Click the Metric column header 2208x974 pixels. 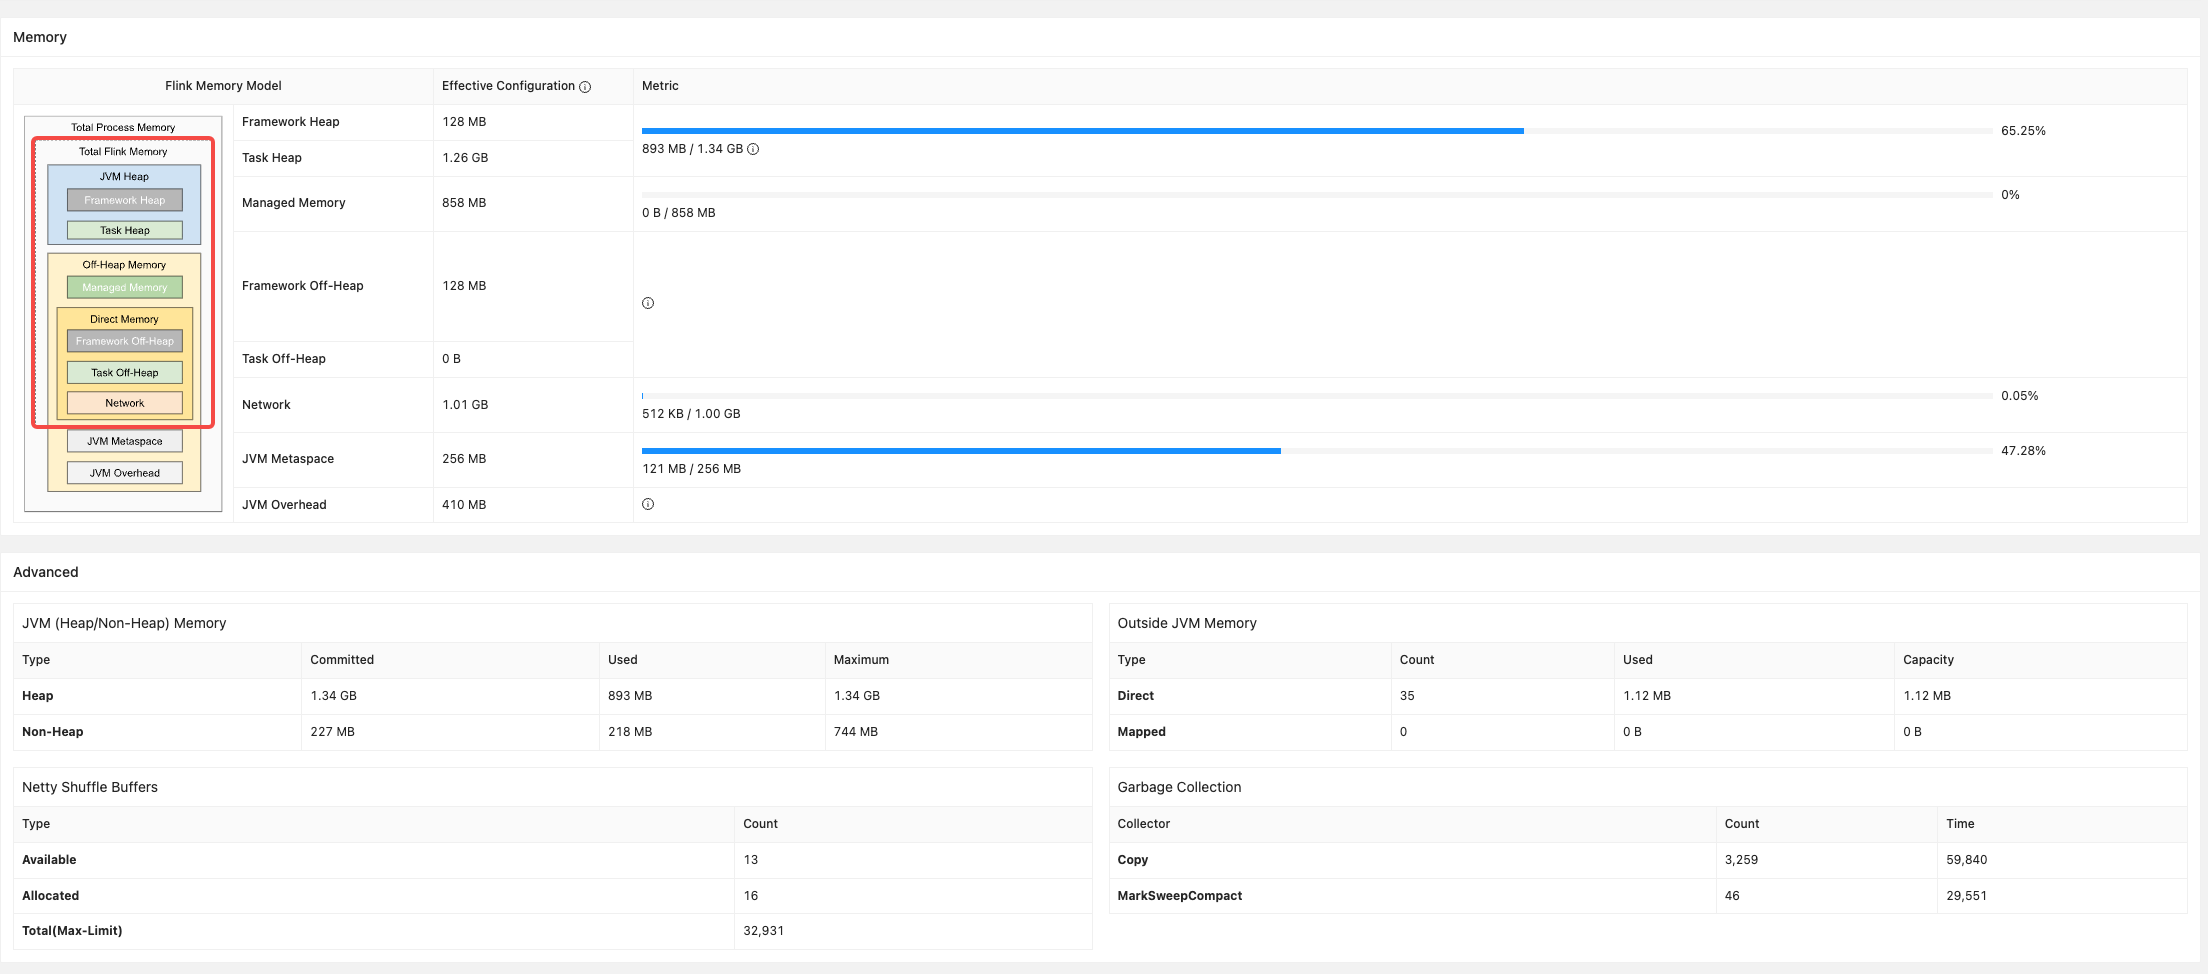point(660,86)
